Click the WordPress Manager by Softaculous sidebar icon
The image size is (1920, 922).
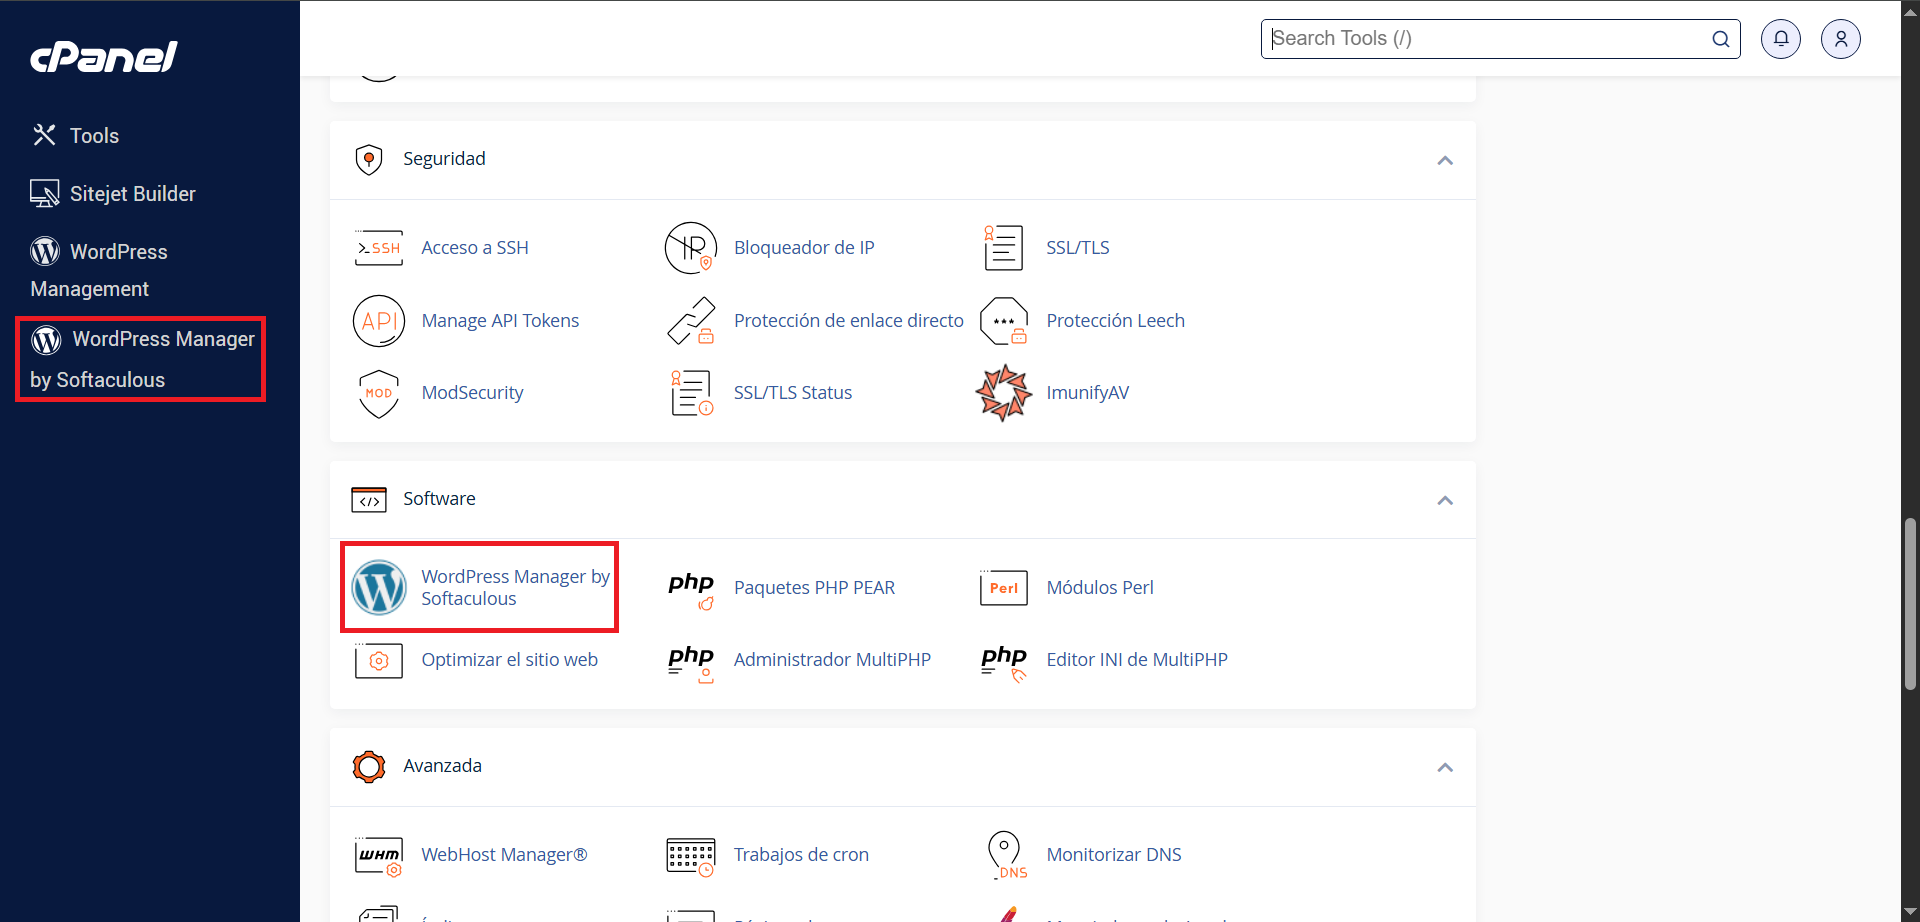(x=46, y=340)
